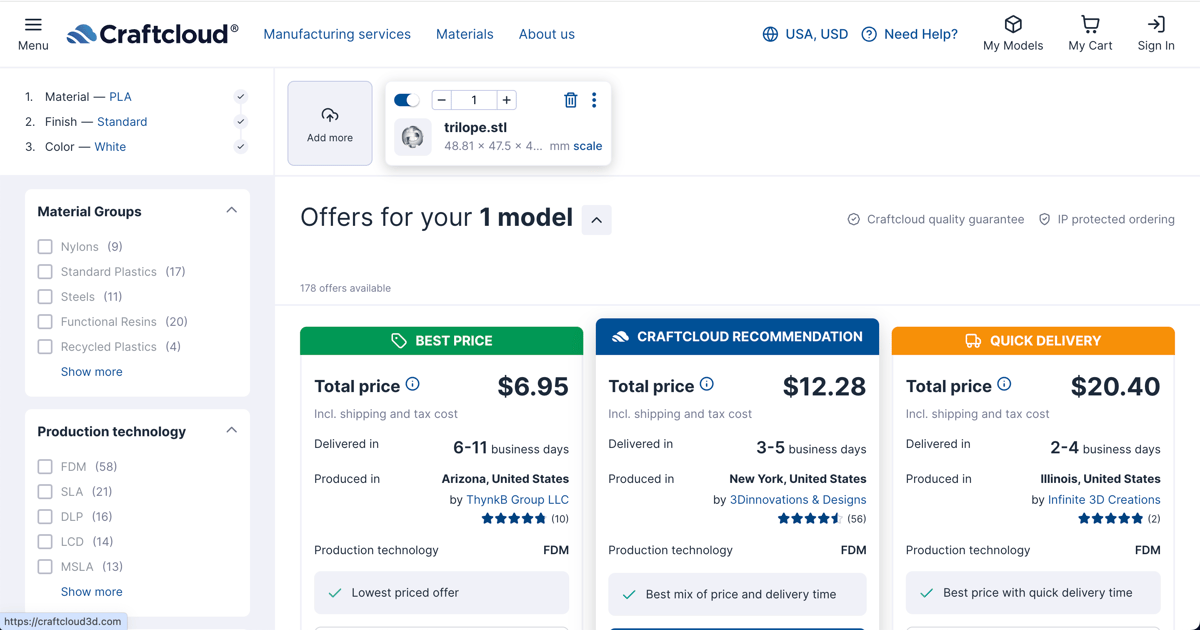Open Materials menu
The image size is (1200, 630).
(465, 34)
